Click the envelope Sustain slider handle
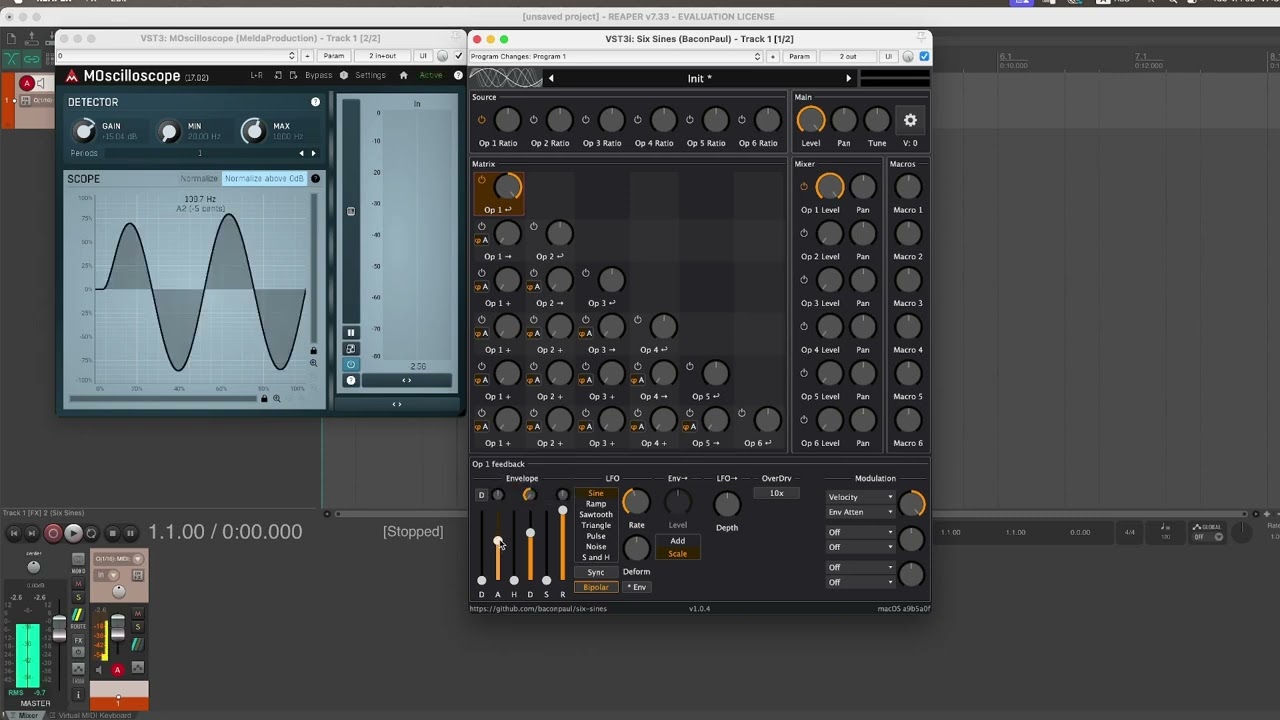The height and width of the screenshot is (720, 1280). 546,580
